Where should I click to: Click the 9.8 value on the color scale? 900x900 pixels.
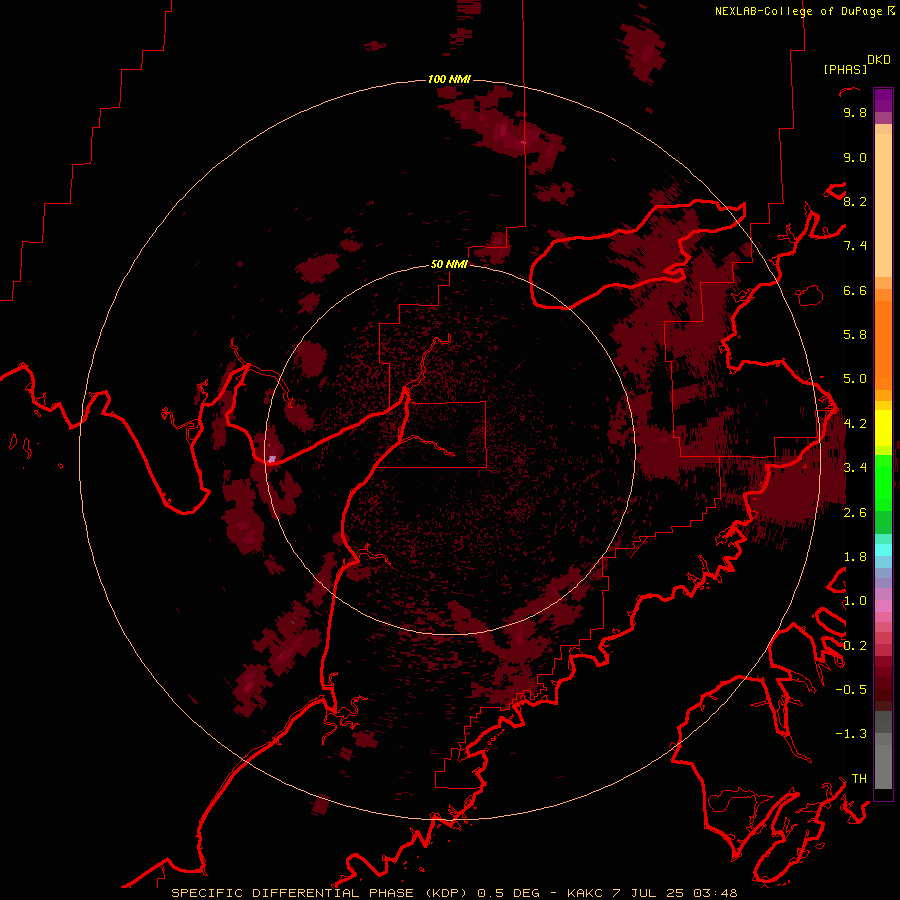pyautogui.click(x=855, y=112)
